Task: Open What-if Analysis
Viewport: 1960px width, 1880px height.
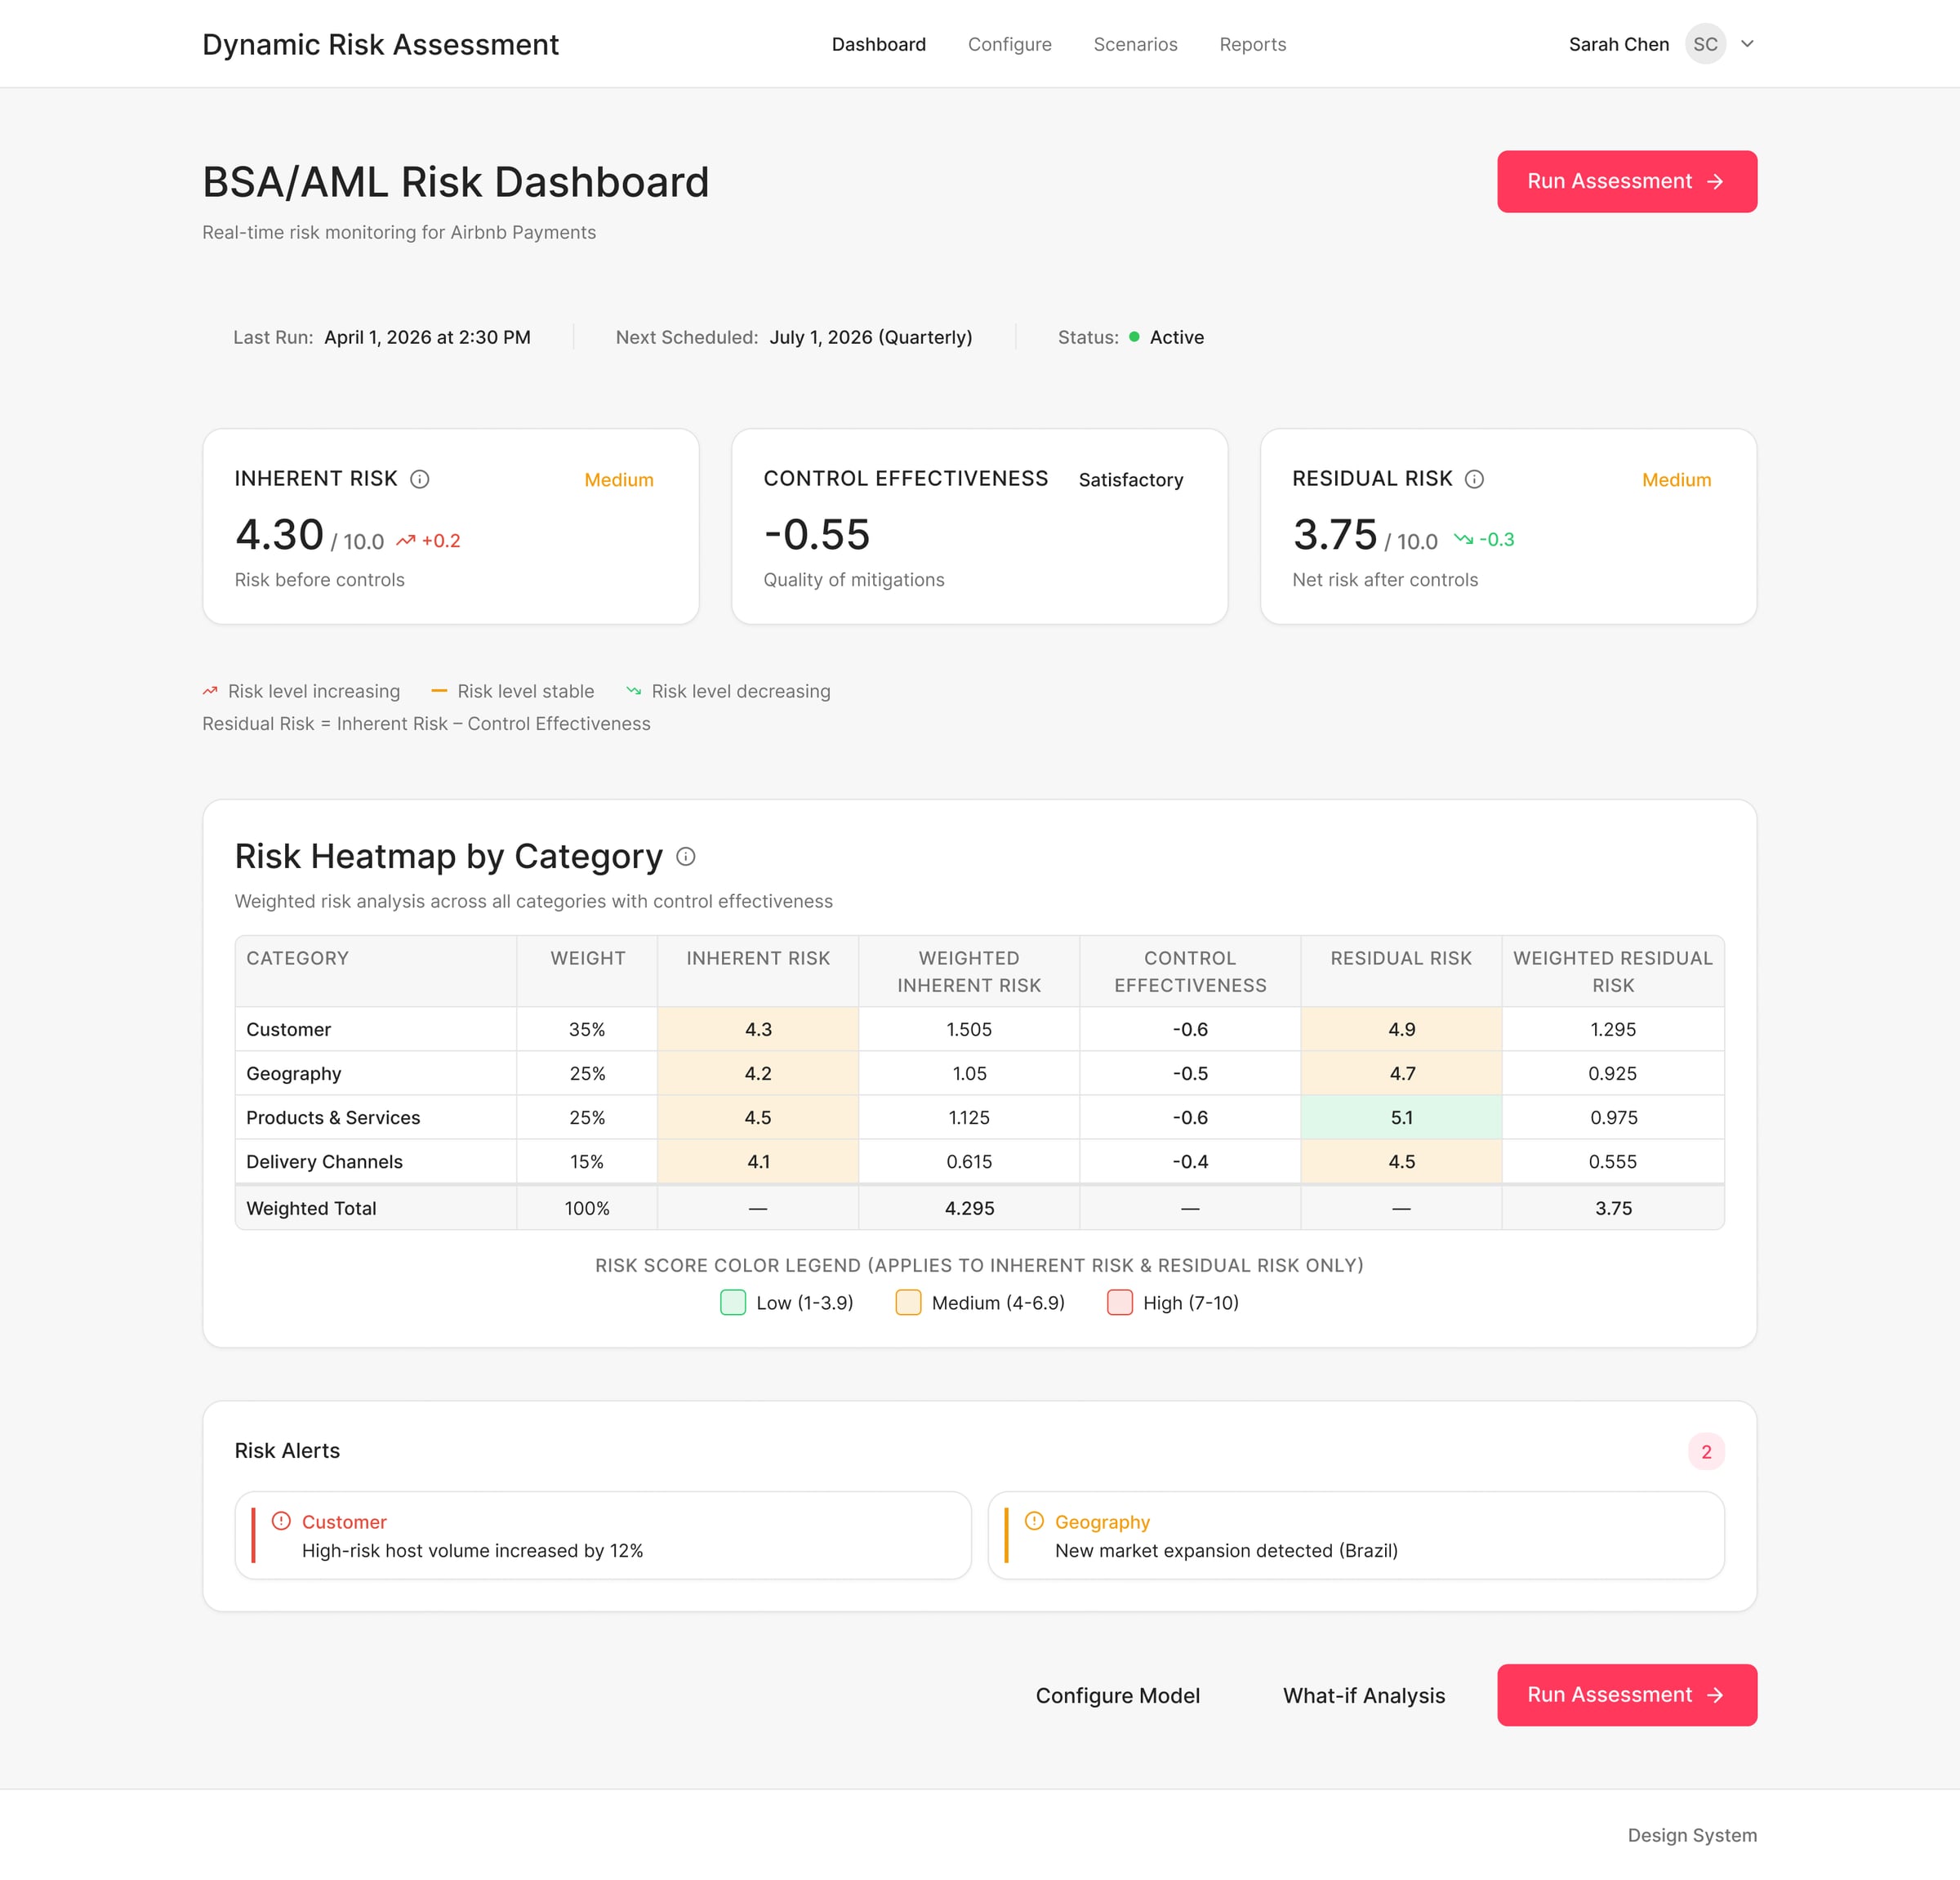Action: (1363, 1695)
